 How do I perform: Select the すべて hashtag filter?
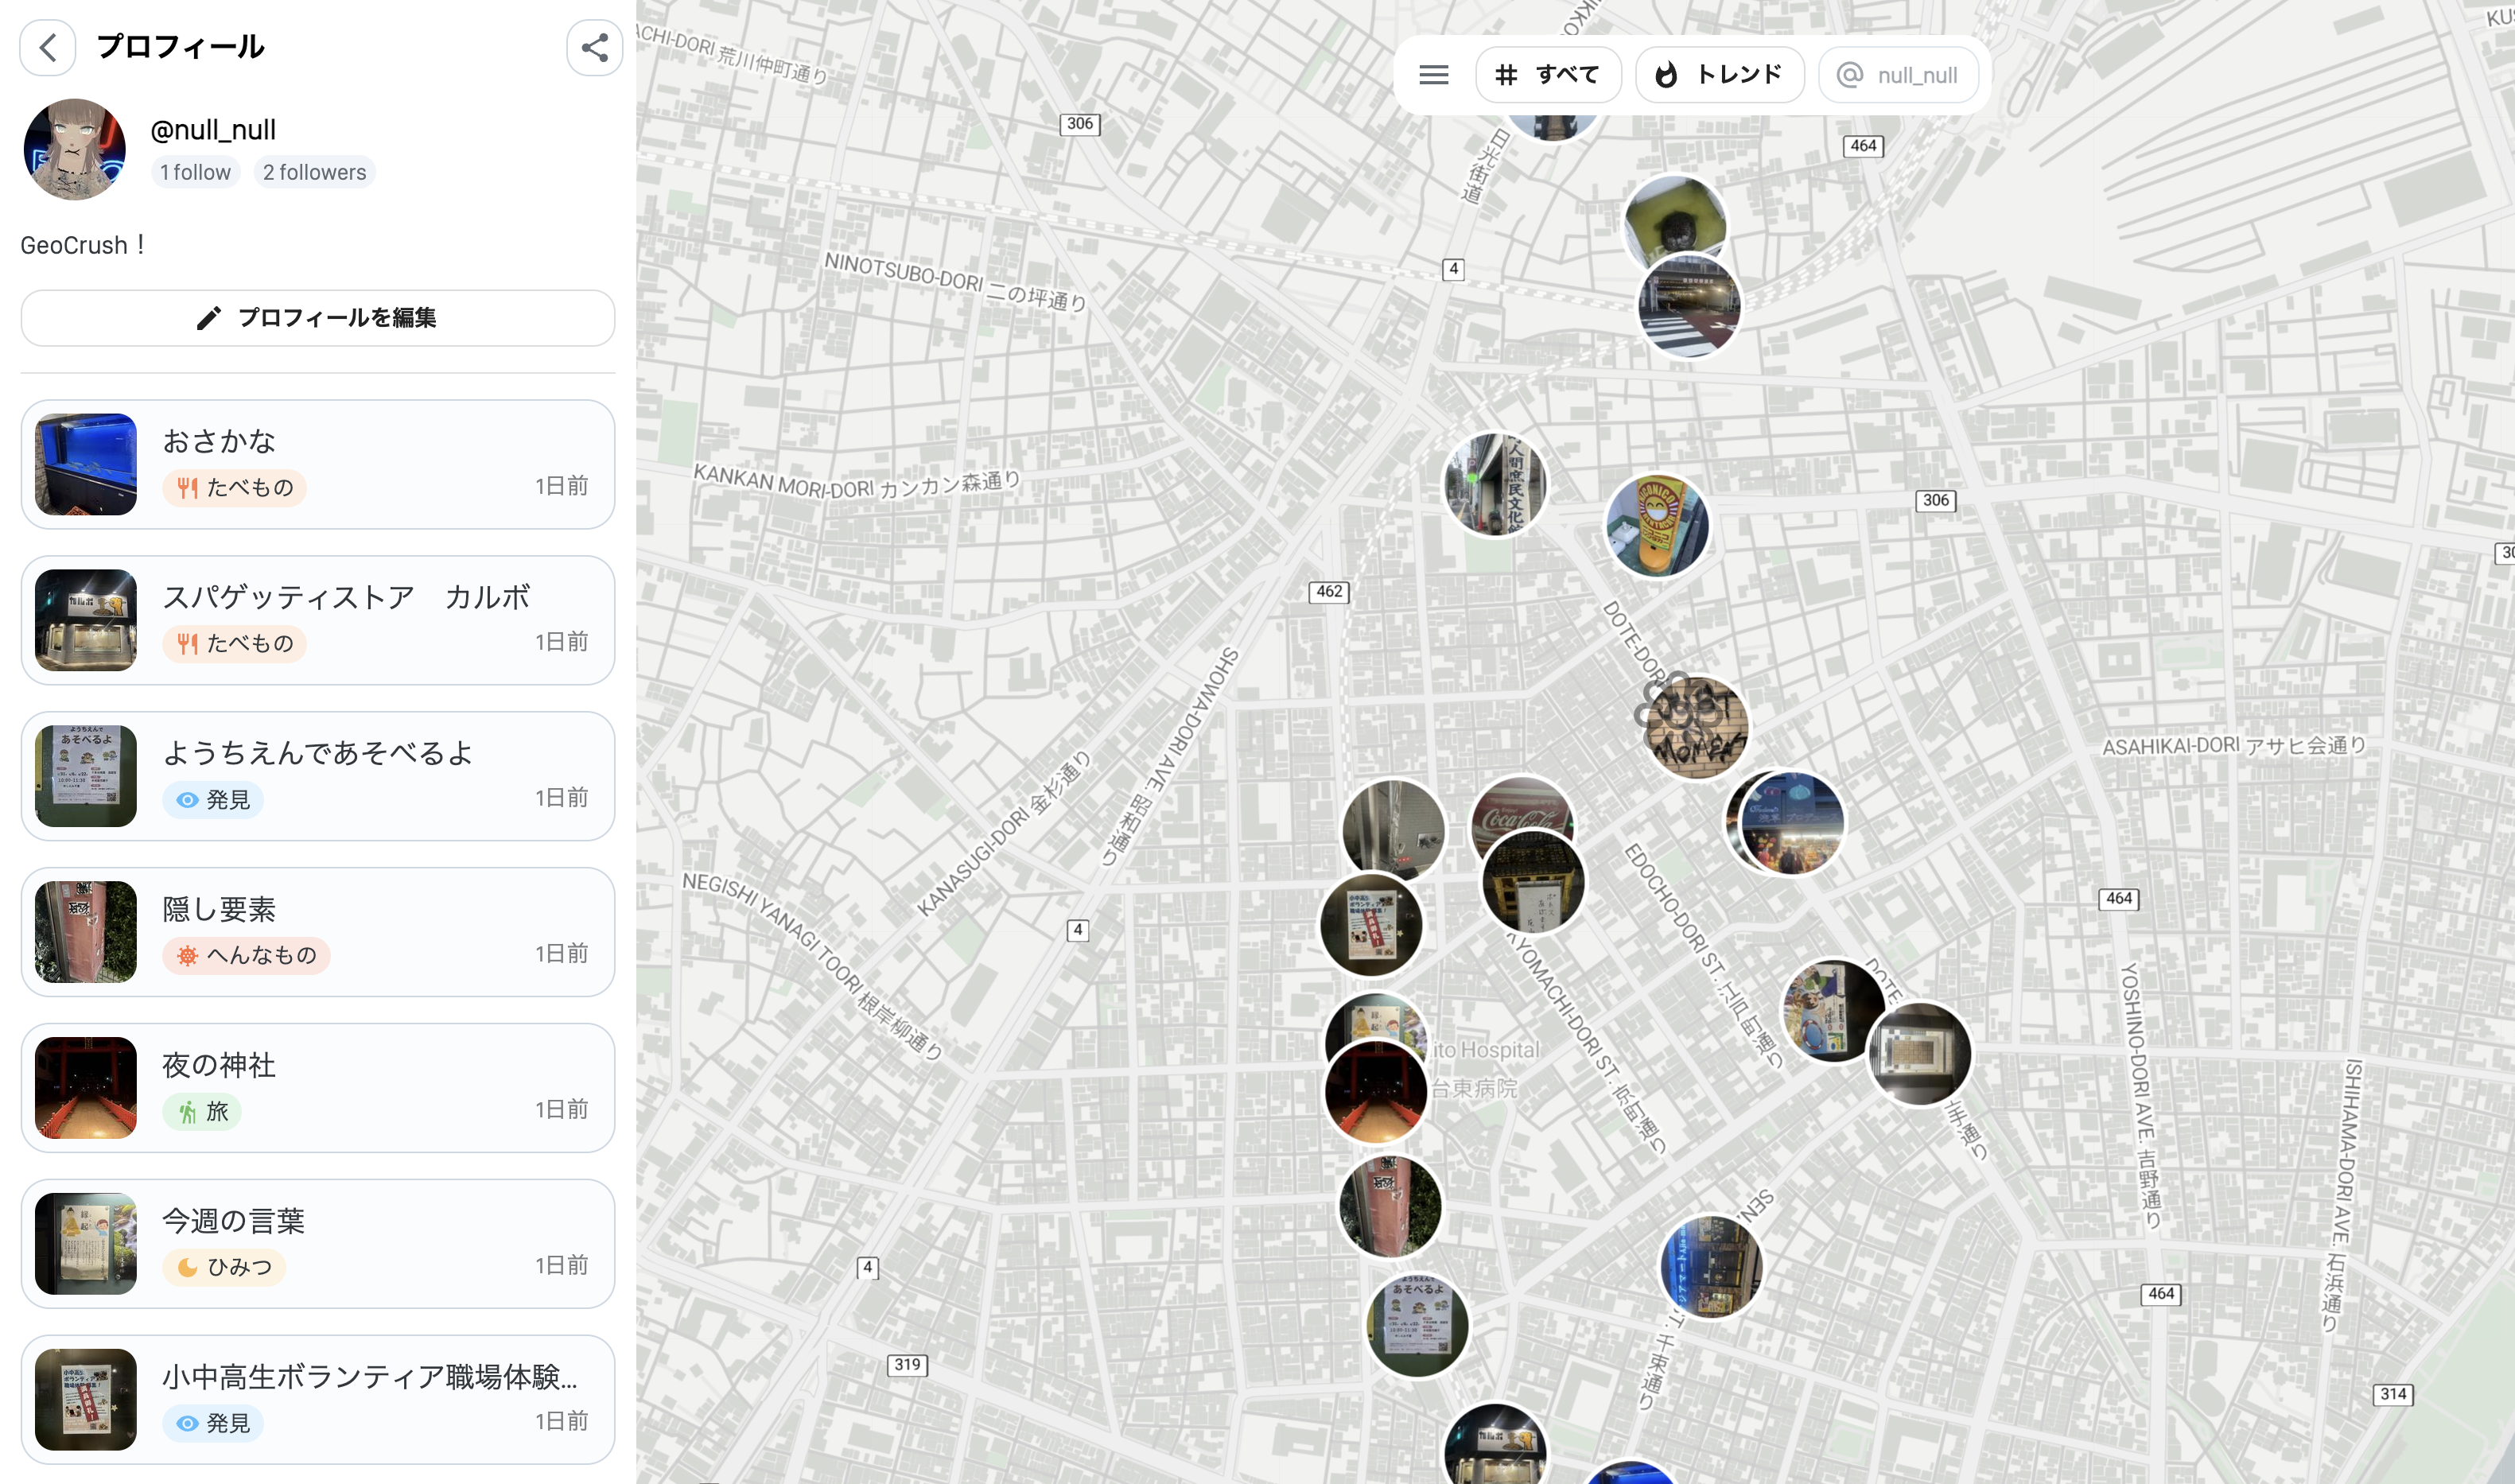pyautogui.click(x=1547, y=75)
